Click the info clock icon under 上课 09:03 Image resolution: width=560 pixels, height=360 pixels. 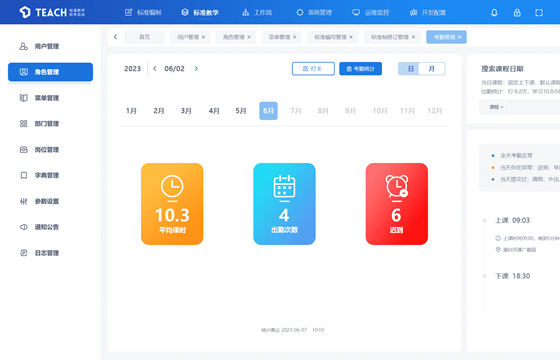click(x=498, y=238)
